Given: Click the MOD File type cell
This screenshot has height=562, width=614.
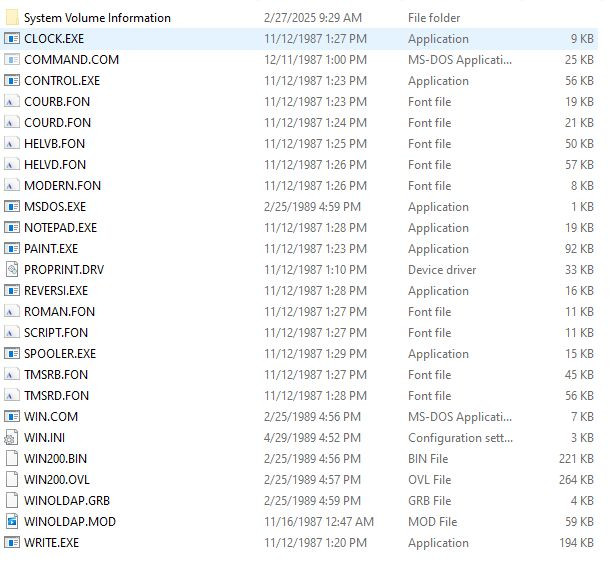Looking at the screenshot, I should [432, 521].
